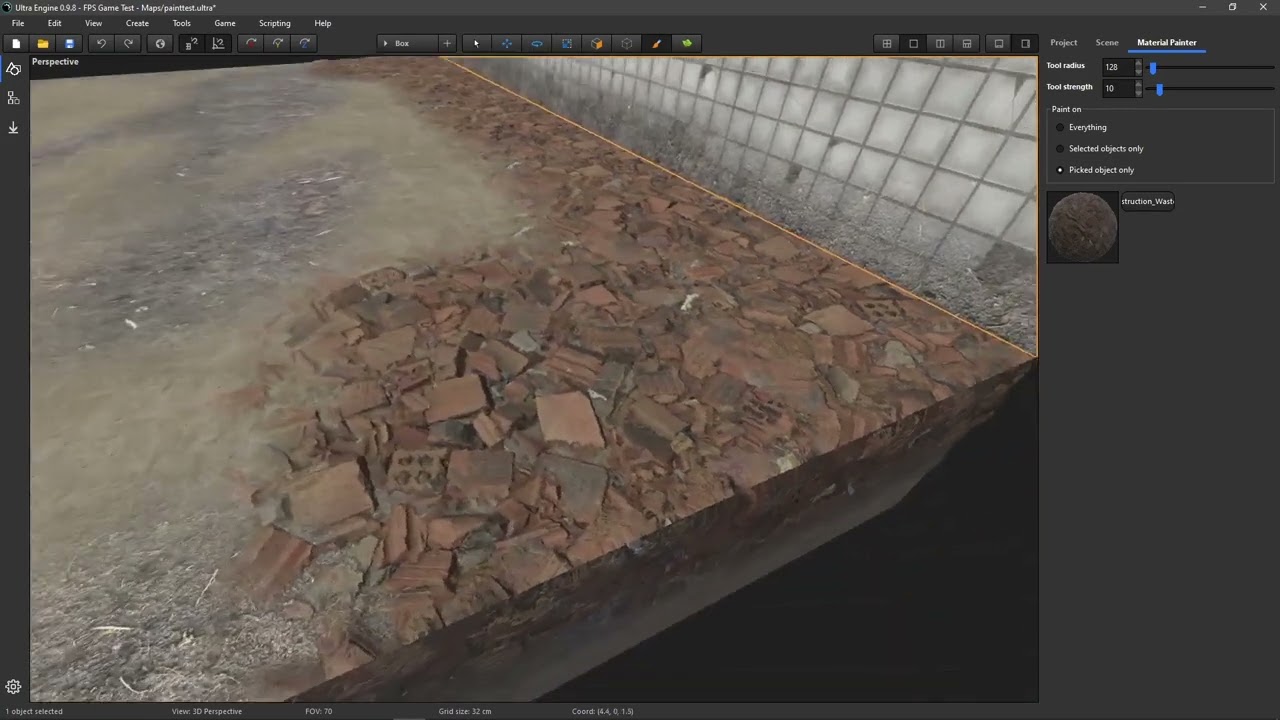This screenshot has height=720, width=1280.
Task: Redo the last undone action
Action: pyautogui.click(x=128, y=43)
